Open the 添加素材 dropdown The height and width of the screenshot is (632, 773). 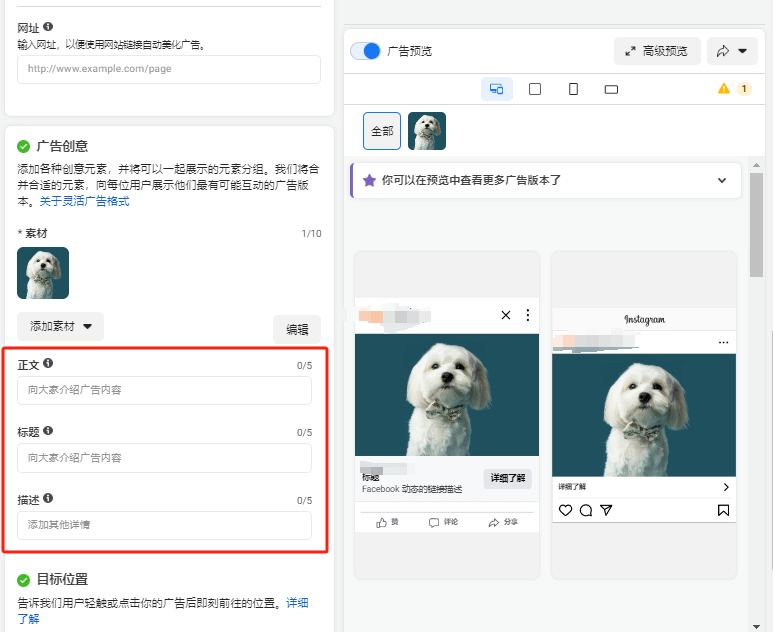pos(60,326)
